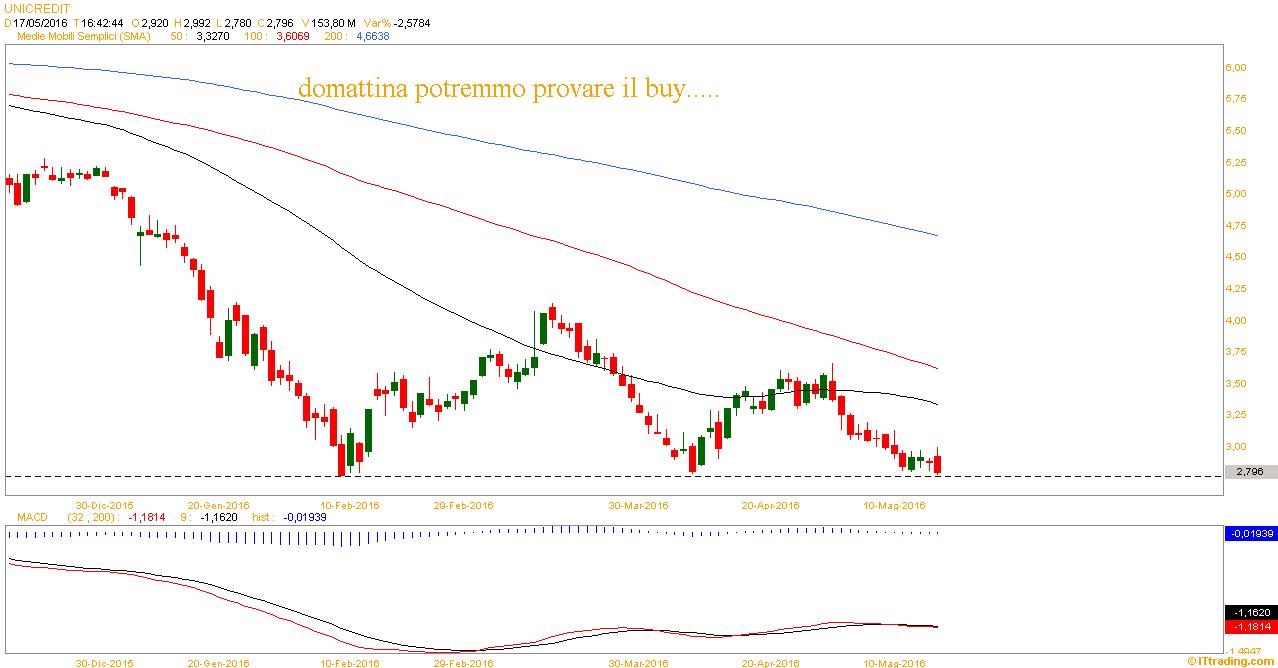Select the orange annotation 'domattina potremmo provare il buy'
The width and height of the screenshot is (1278, 668).
(x=508, y=90)
